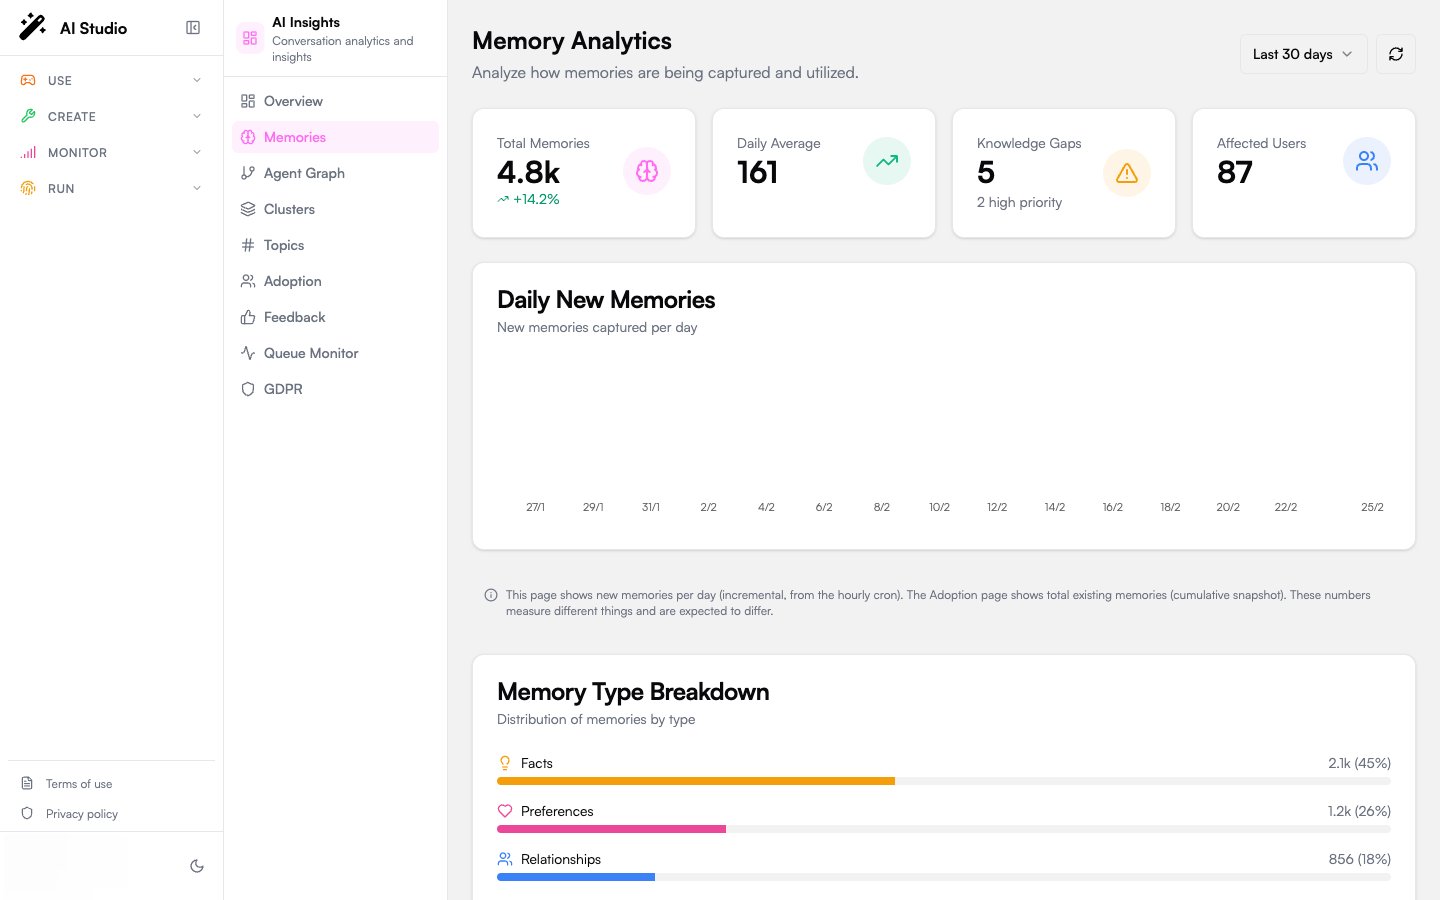Image resolution: width=1440 pixels, height=900 pixels.
Task: Click the refresh icon button
Action: (1396, 54)
